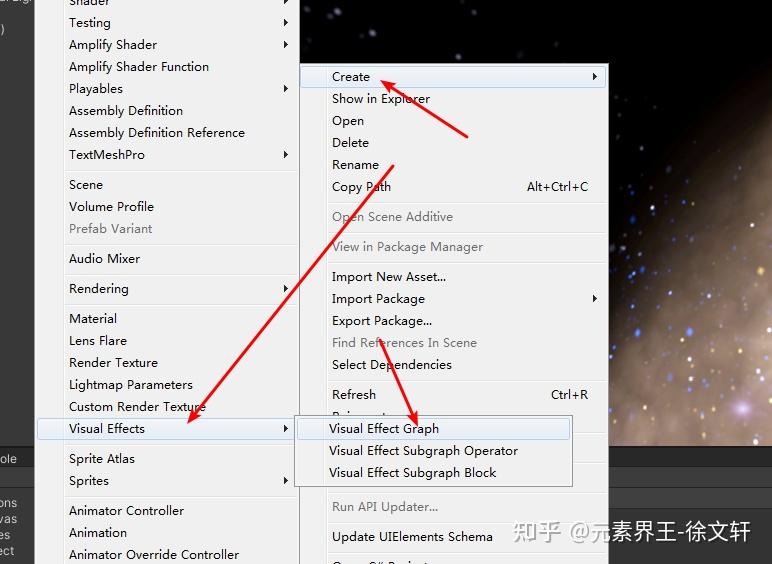Image resolution: width=772 pixels, height=564 pixels.
Task: Expand arrow beside Visual Effects
Action: (x=286, y=429)
